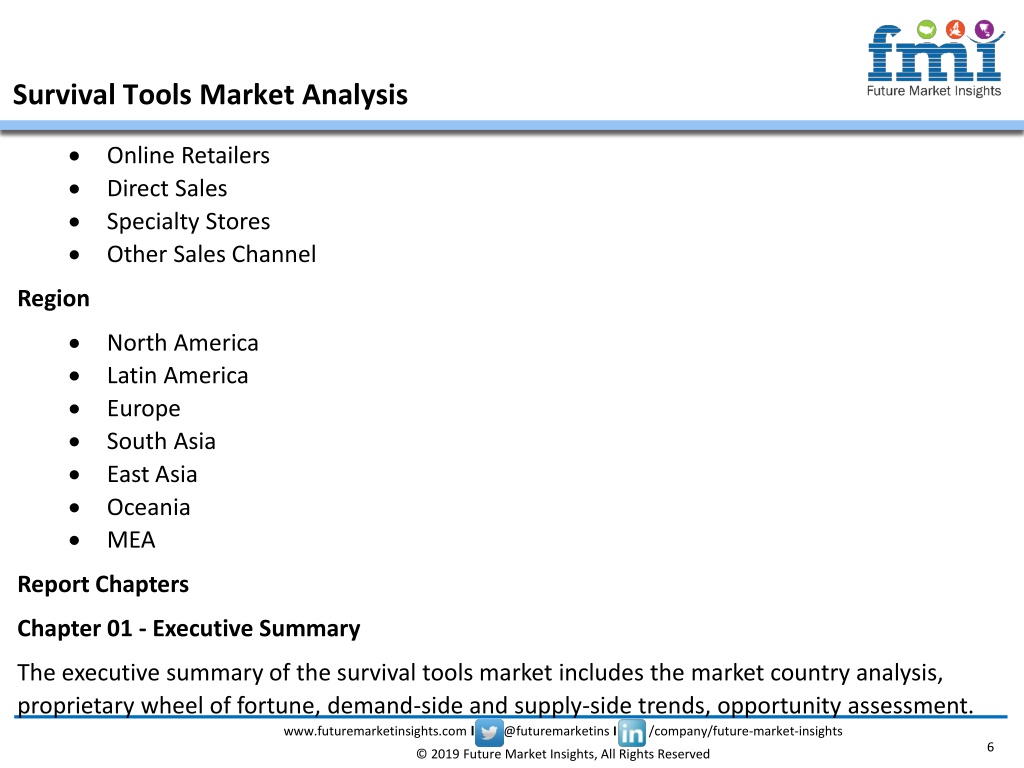Select the East Asia list entry

[152, 474]
